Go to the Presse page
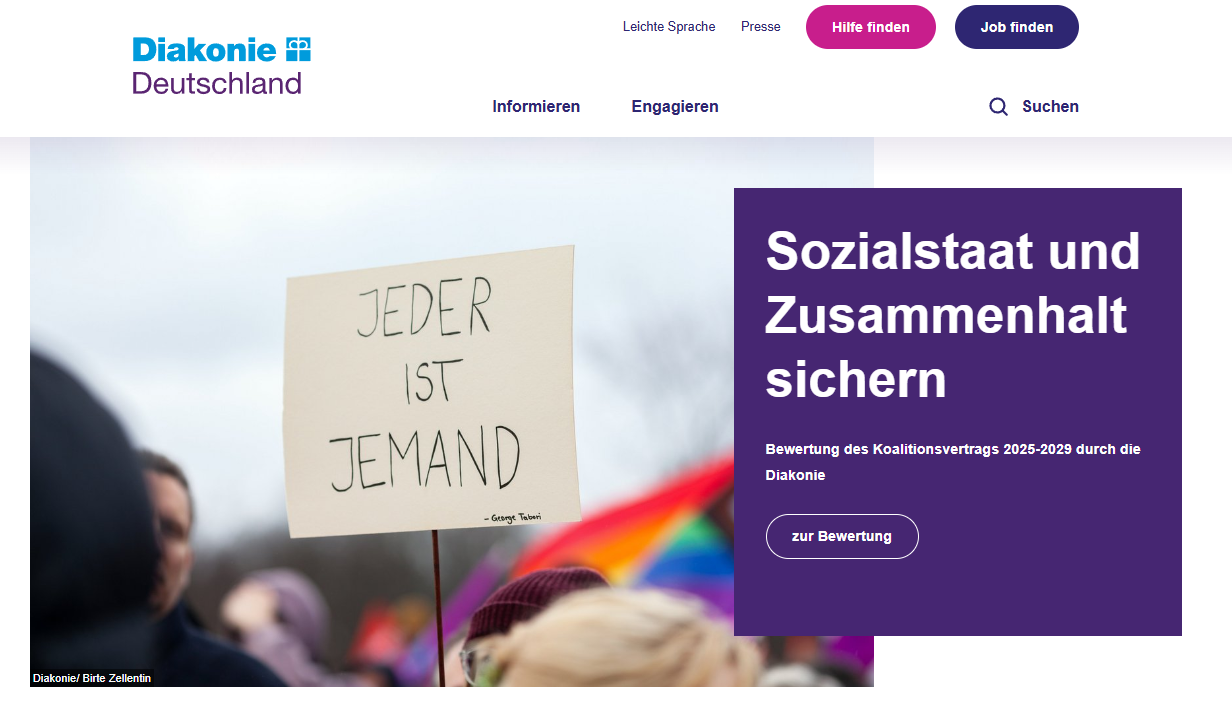 [761, 27]
